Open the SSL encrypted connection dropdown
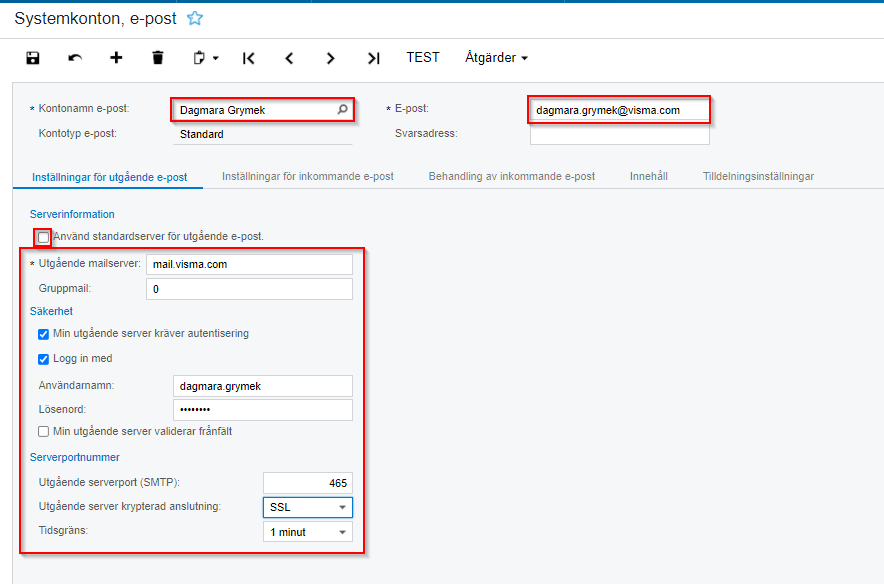Viewport: 884px width, 584px height. tap(308, 507)
